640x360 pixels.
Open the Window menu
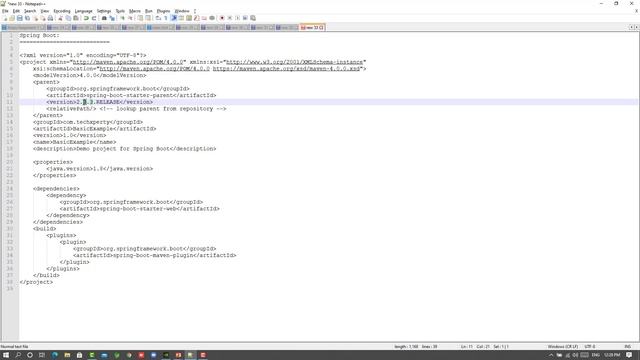pos(182,11)
